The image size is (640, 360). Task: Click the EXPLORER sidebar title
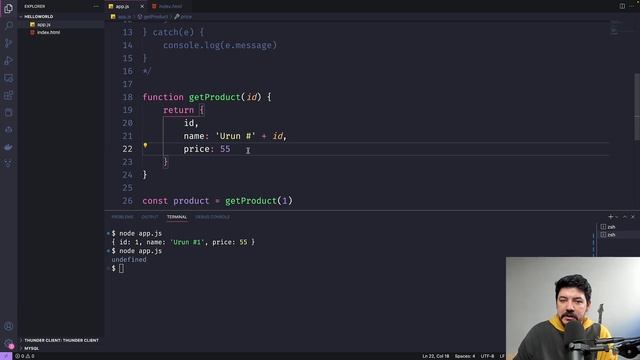35,6
